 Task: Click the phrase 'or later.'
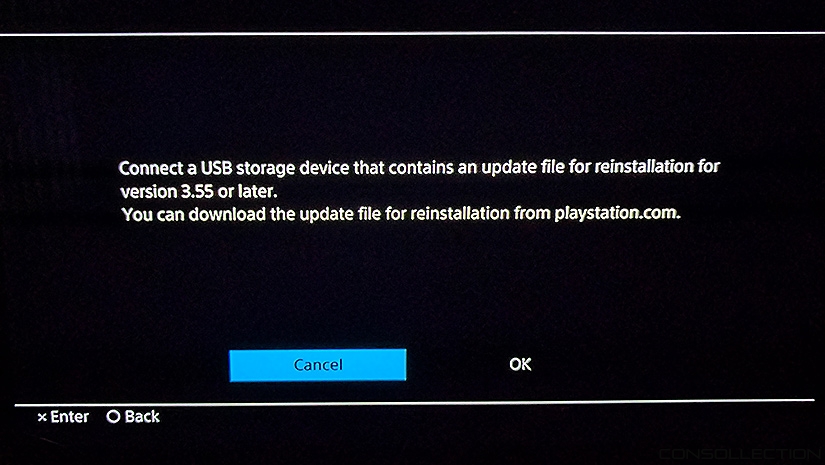click(247, 191)
